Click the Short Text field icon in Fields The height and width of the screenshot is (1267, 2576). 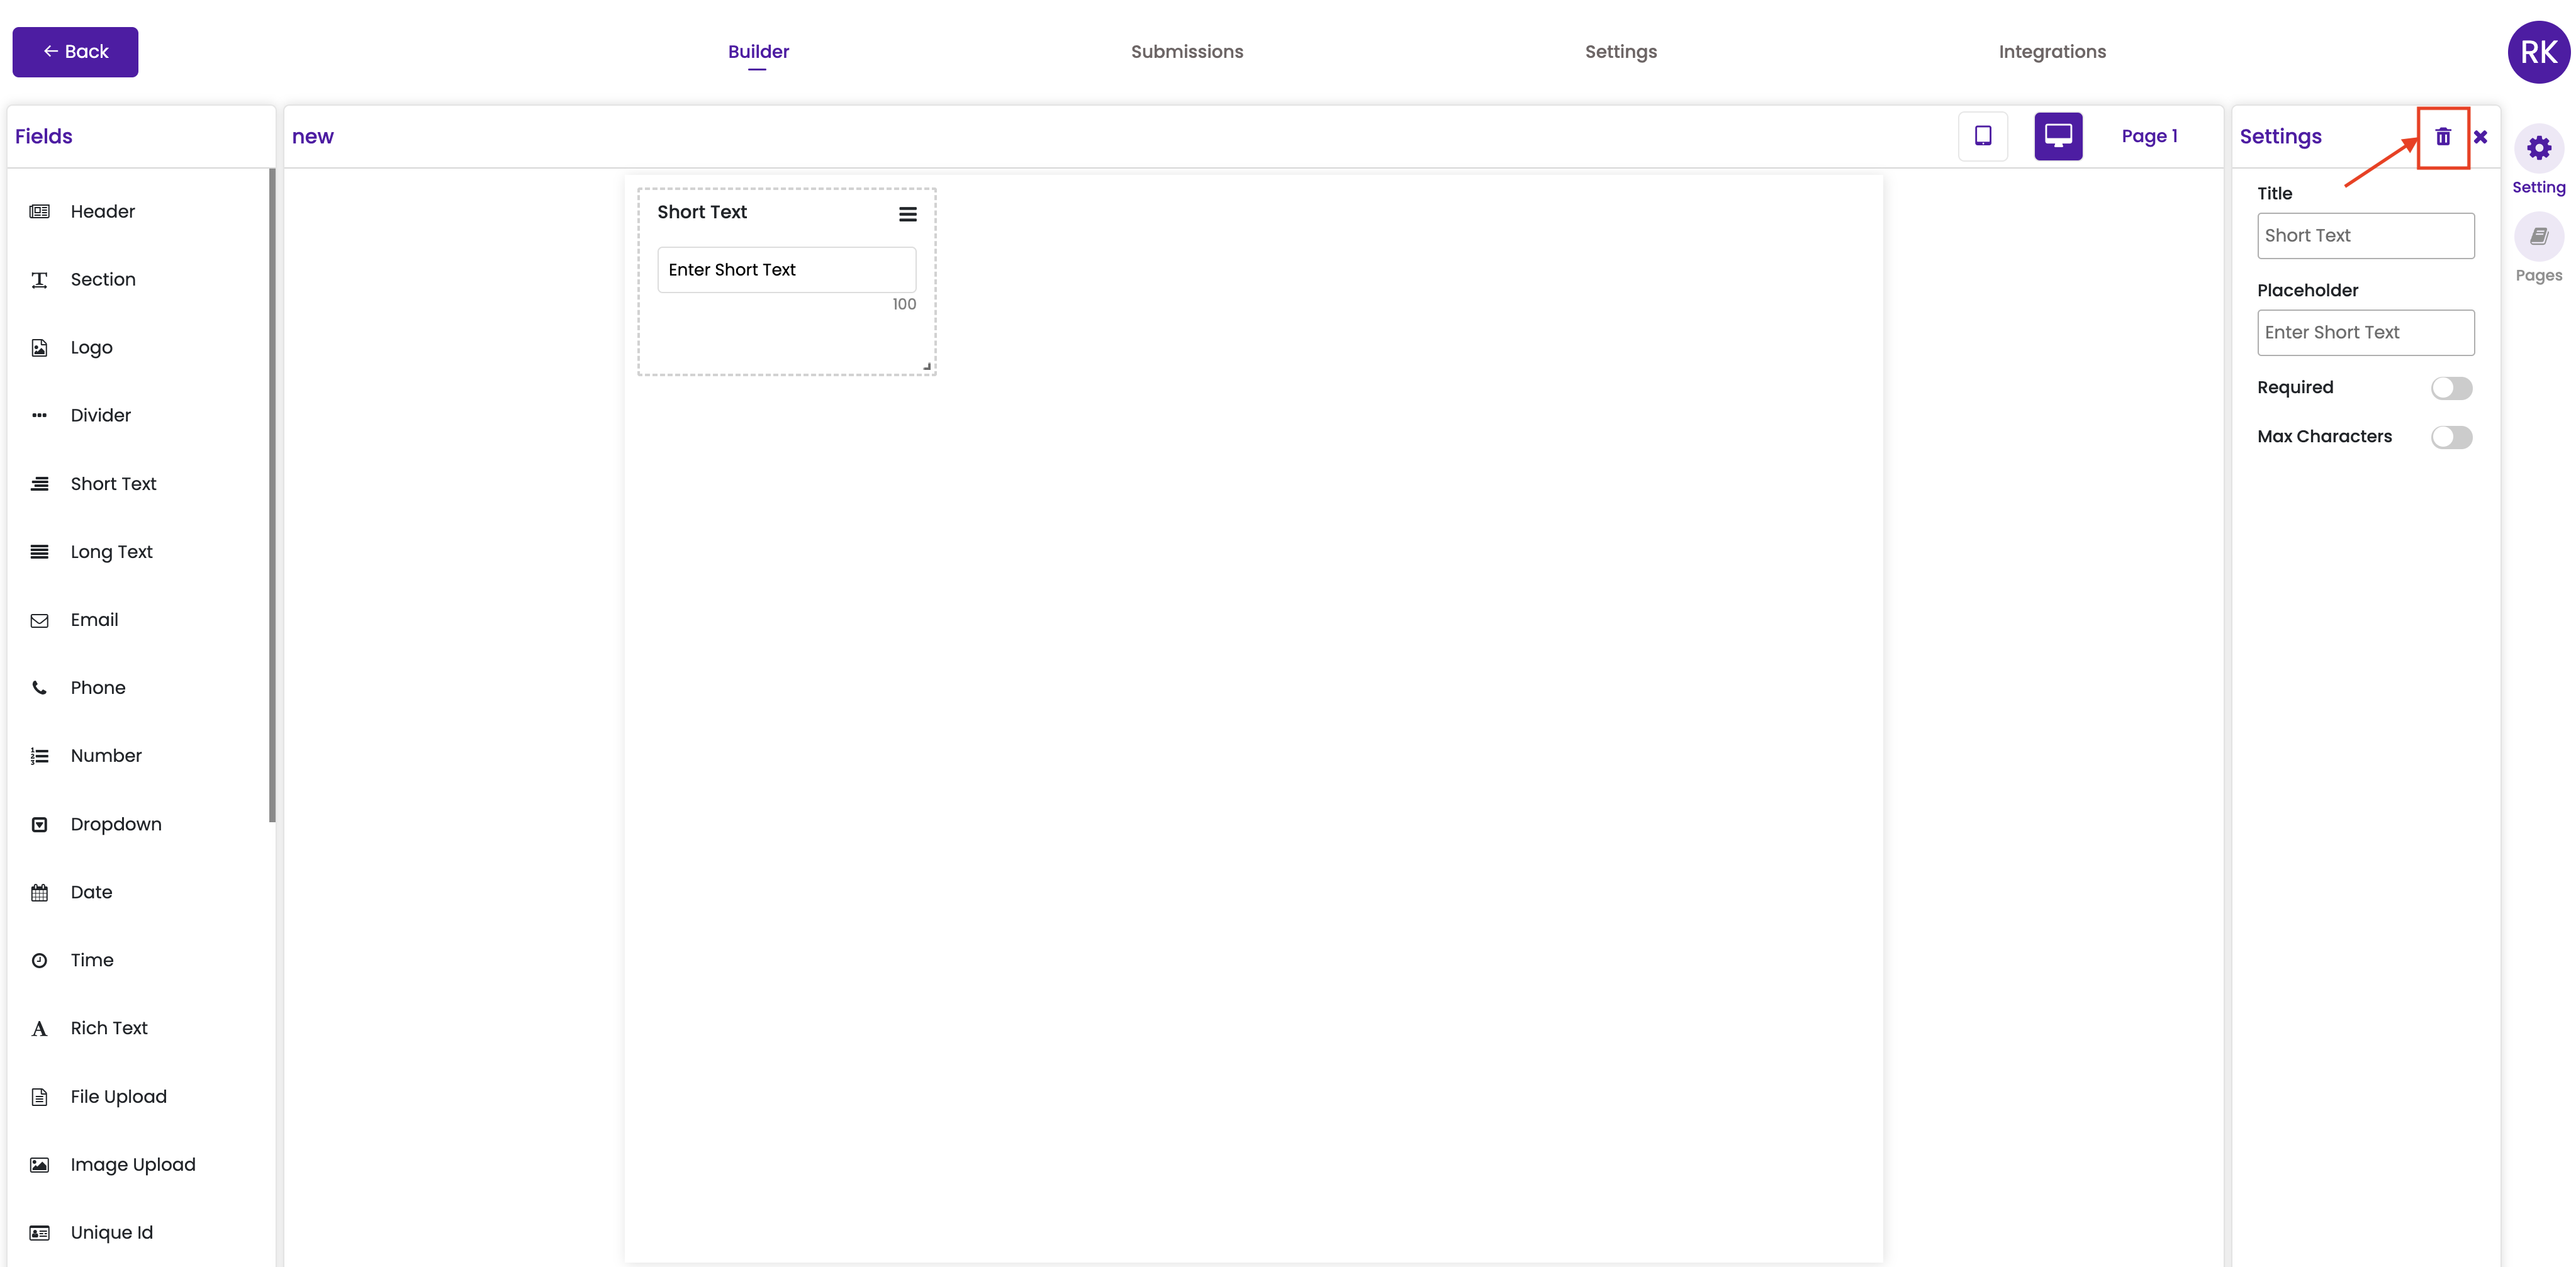coord(39,484)
